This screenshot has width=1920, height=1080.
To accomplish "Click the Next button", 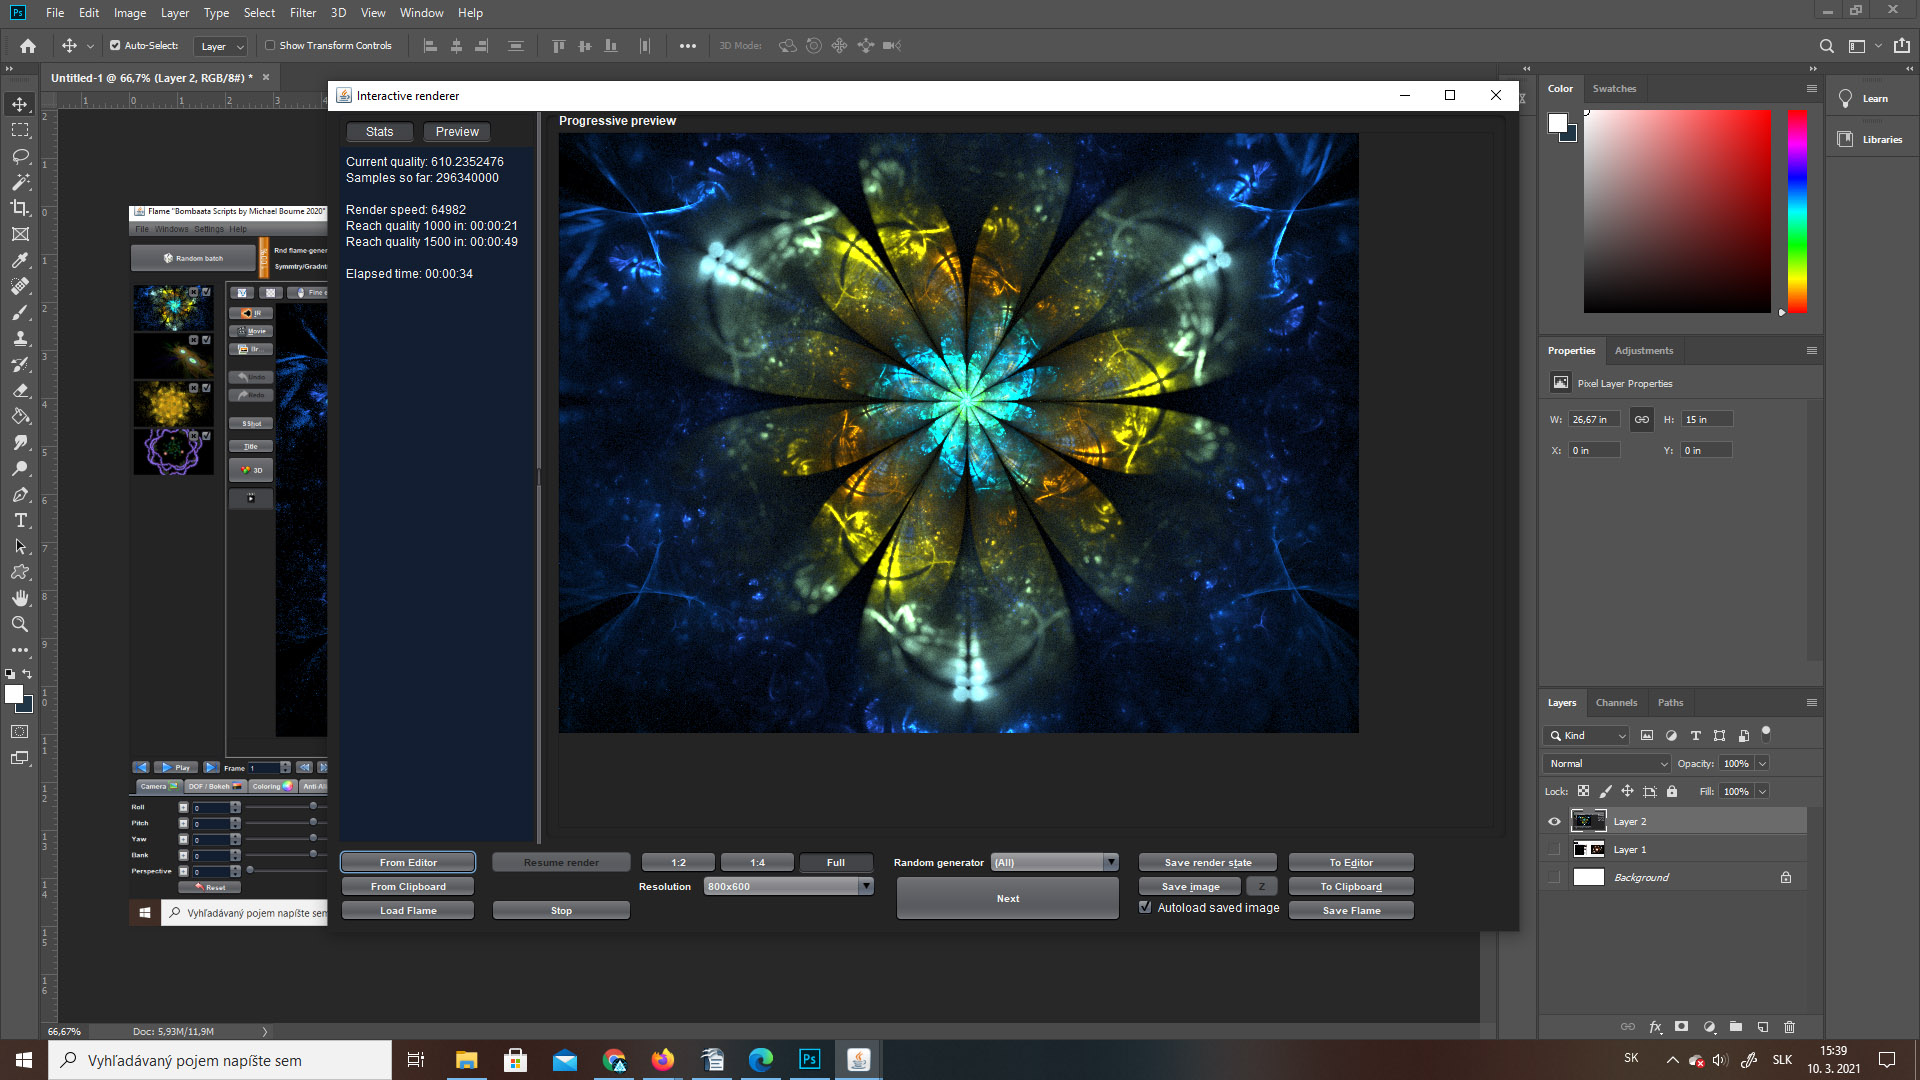I will 1008,899.
